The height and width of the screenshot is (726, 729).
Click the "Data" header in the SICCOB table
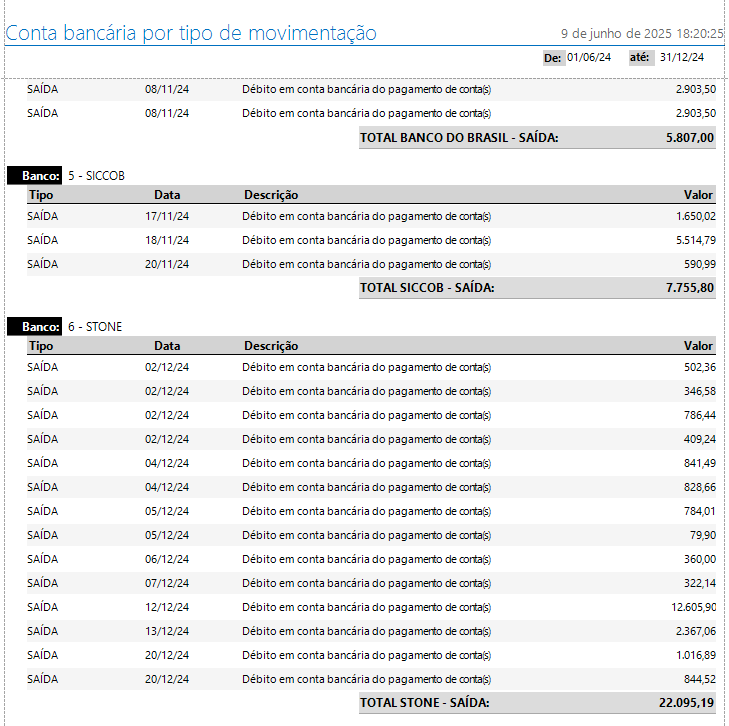pos(167,195)
